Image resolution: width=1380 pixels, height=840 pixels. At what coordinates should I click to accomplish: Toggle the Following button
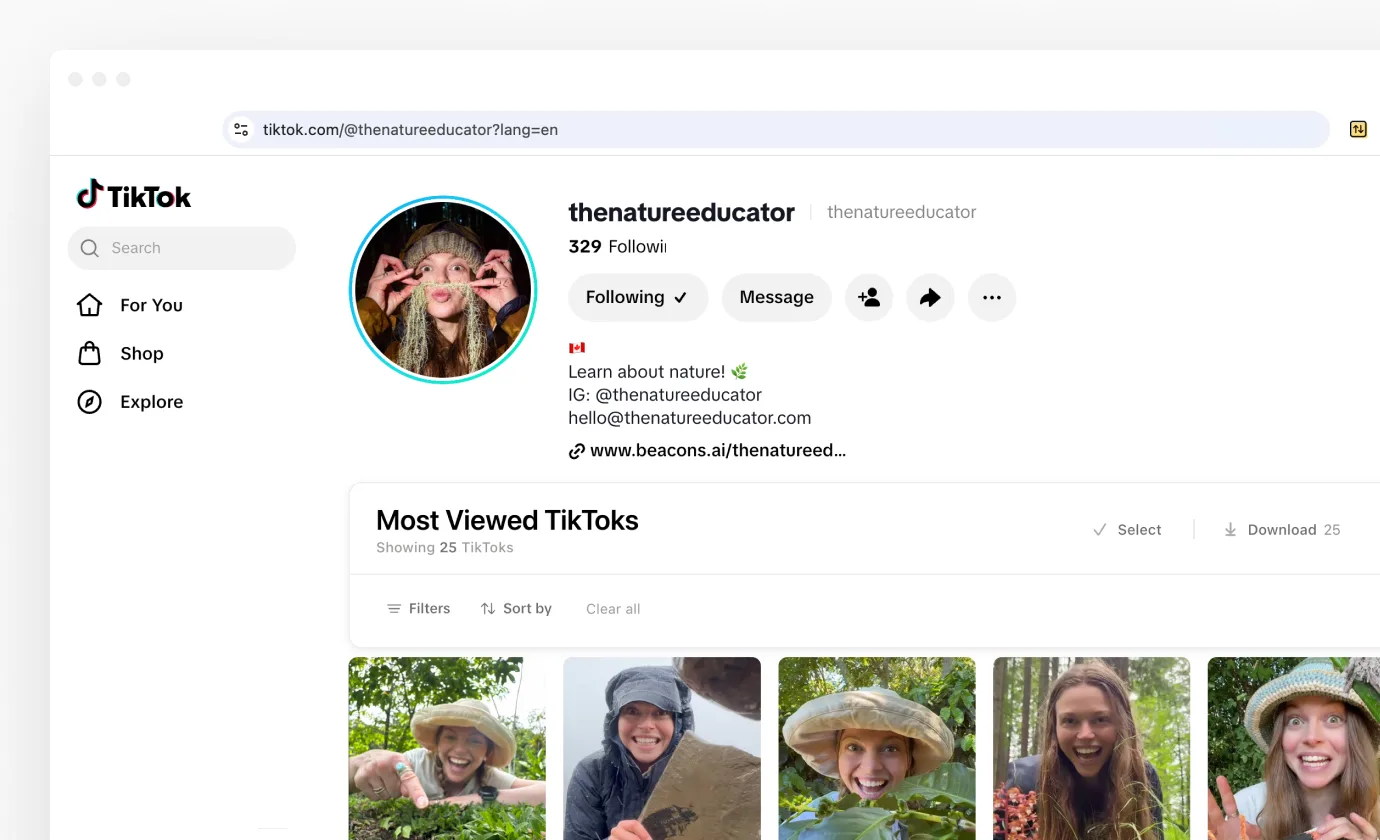(x=638, y=297)
